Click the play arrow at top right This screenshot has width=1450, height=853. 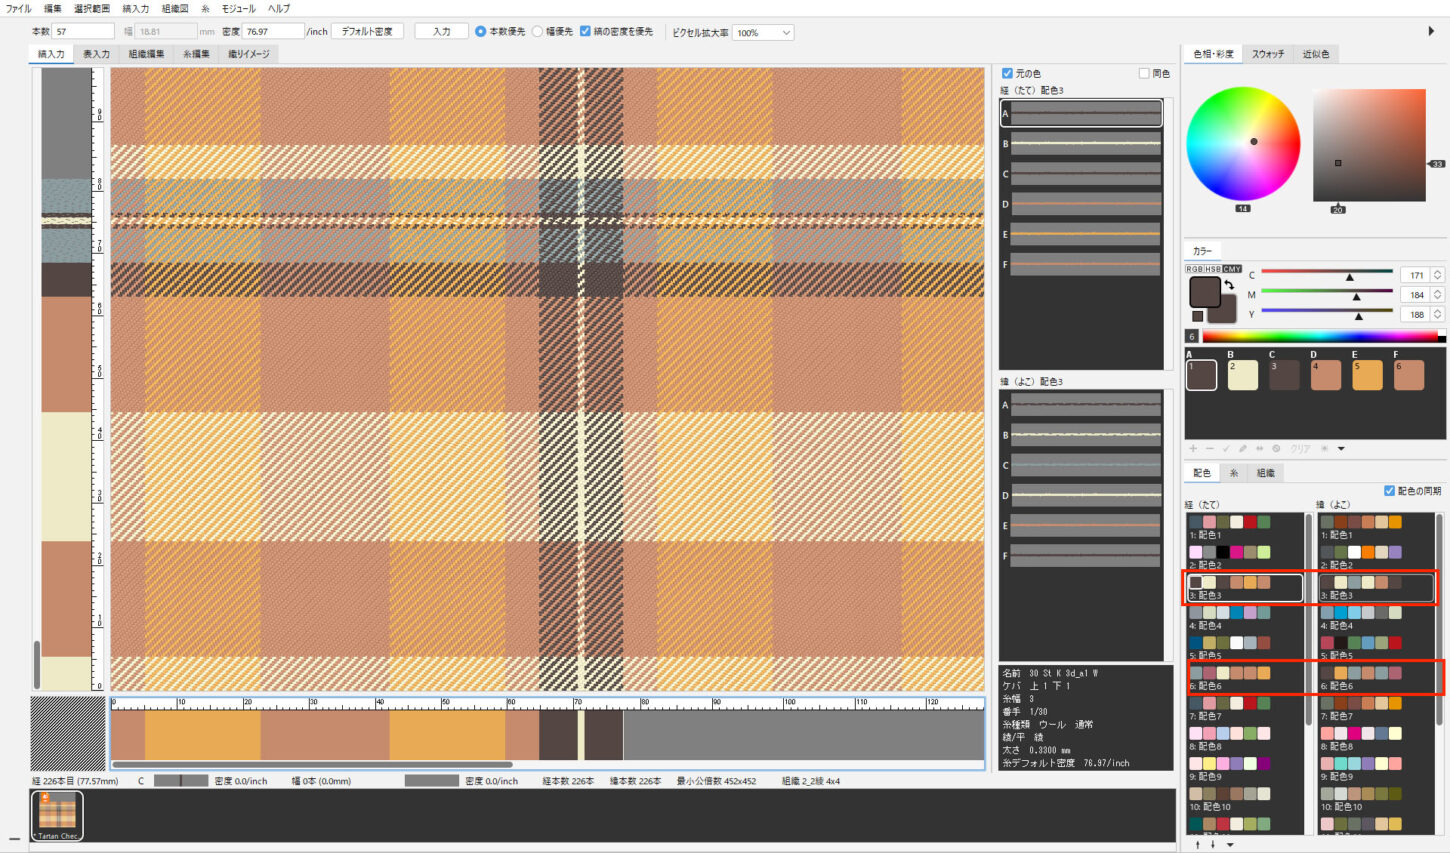click(1431, 31)
